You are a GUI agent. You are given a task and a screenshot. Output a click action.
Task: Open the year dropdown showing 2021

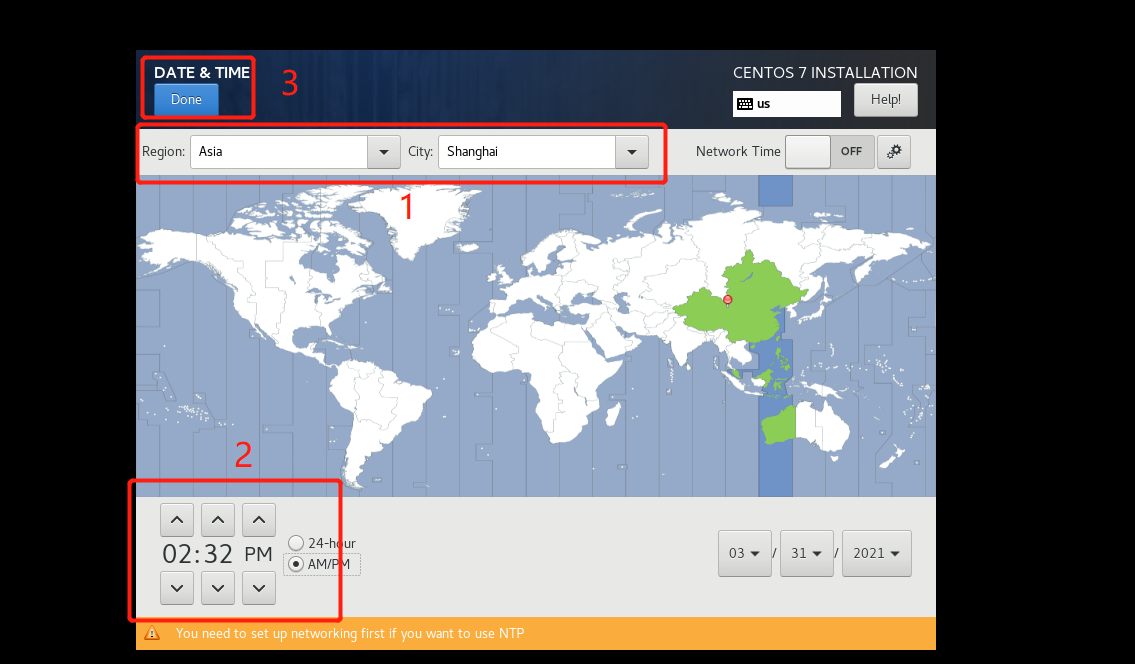tap(876, 553)
